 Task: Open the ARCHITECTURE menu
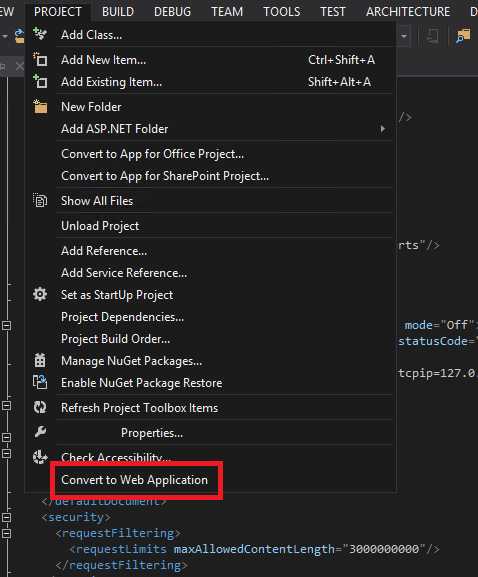408,12
